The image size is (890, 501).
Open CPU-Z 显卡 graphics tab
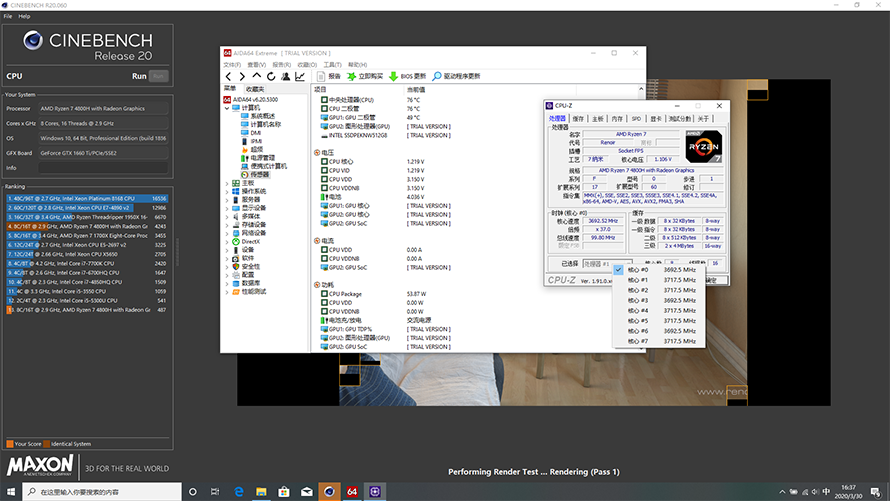pos(656,119)
